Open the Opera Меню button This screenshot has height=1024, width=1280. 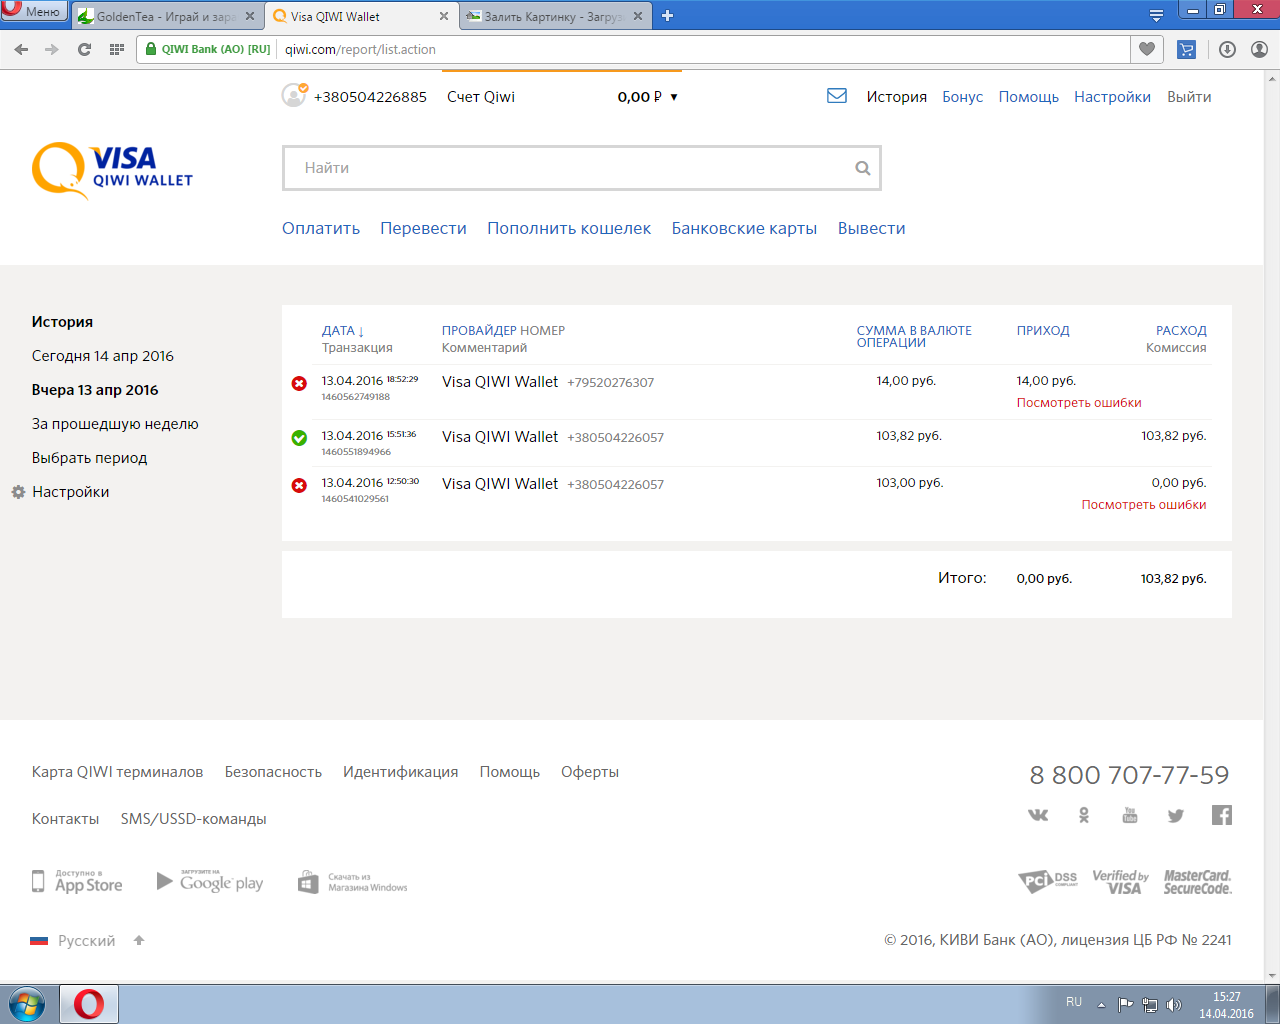34,11
